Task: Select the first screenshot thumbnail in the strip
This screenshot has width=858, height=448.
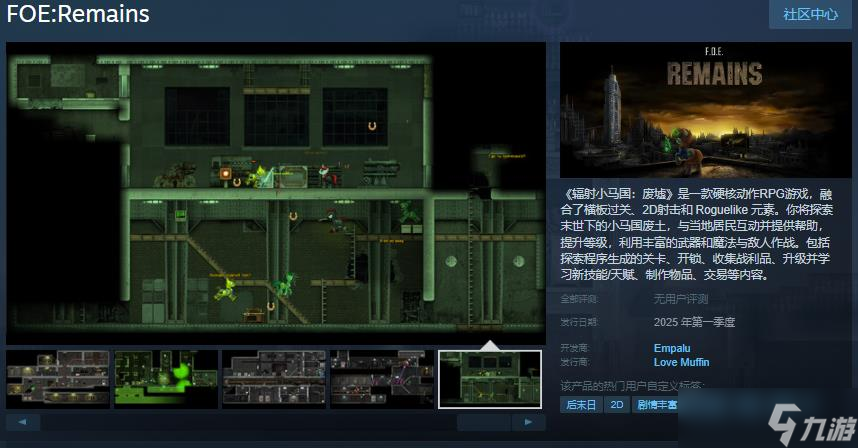Action: [58, 380]
